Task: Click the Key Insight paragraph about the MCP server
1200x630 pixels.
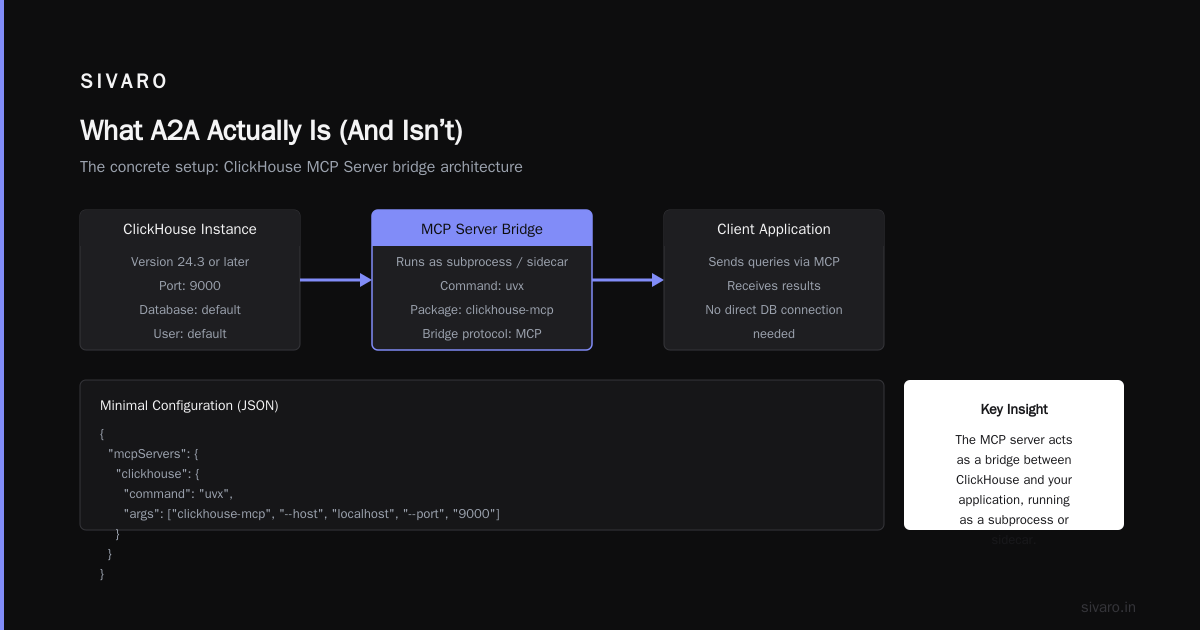Action: click(x=1014, y=490)
